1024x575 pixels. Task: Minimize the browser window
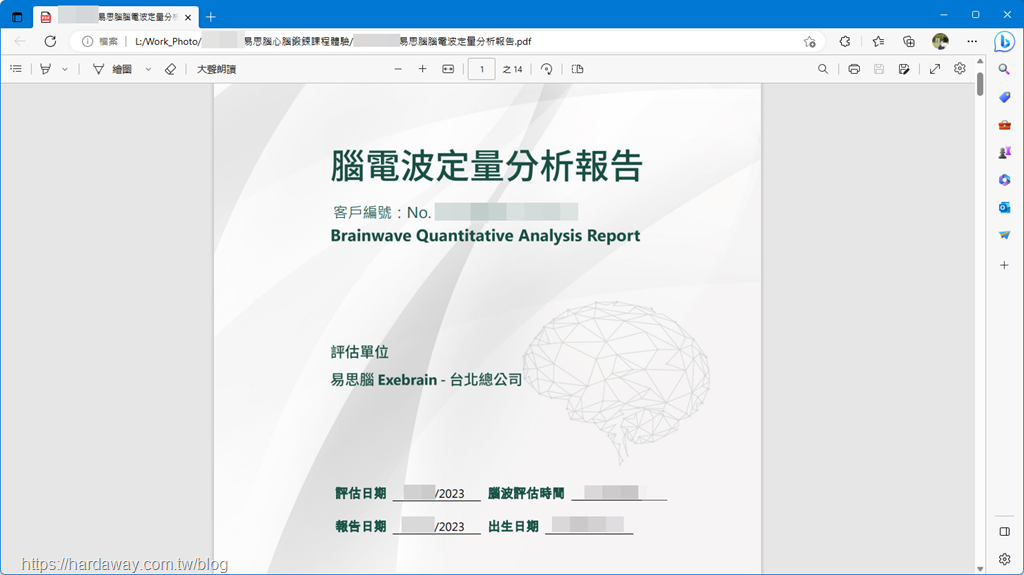[944, 14]
